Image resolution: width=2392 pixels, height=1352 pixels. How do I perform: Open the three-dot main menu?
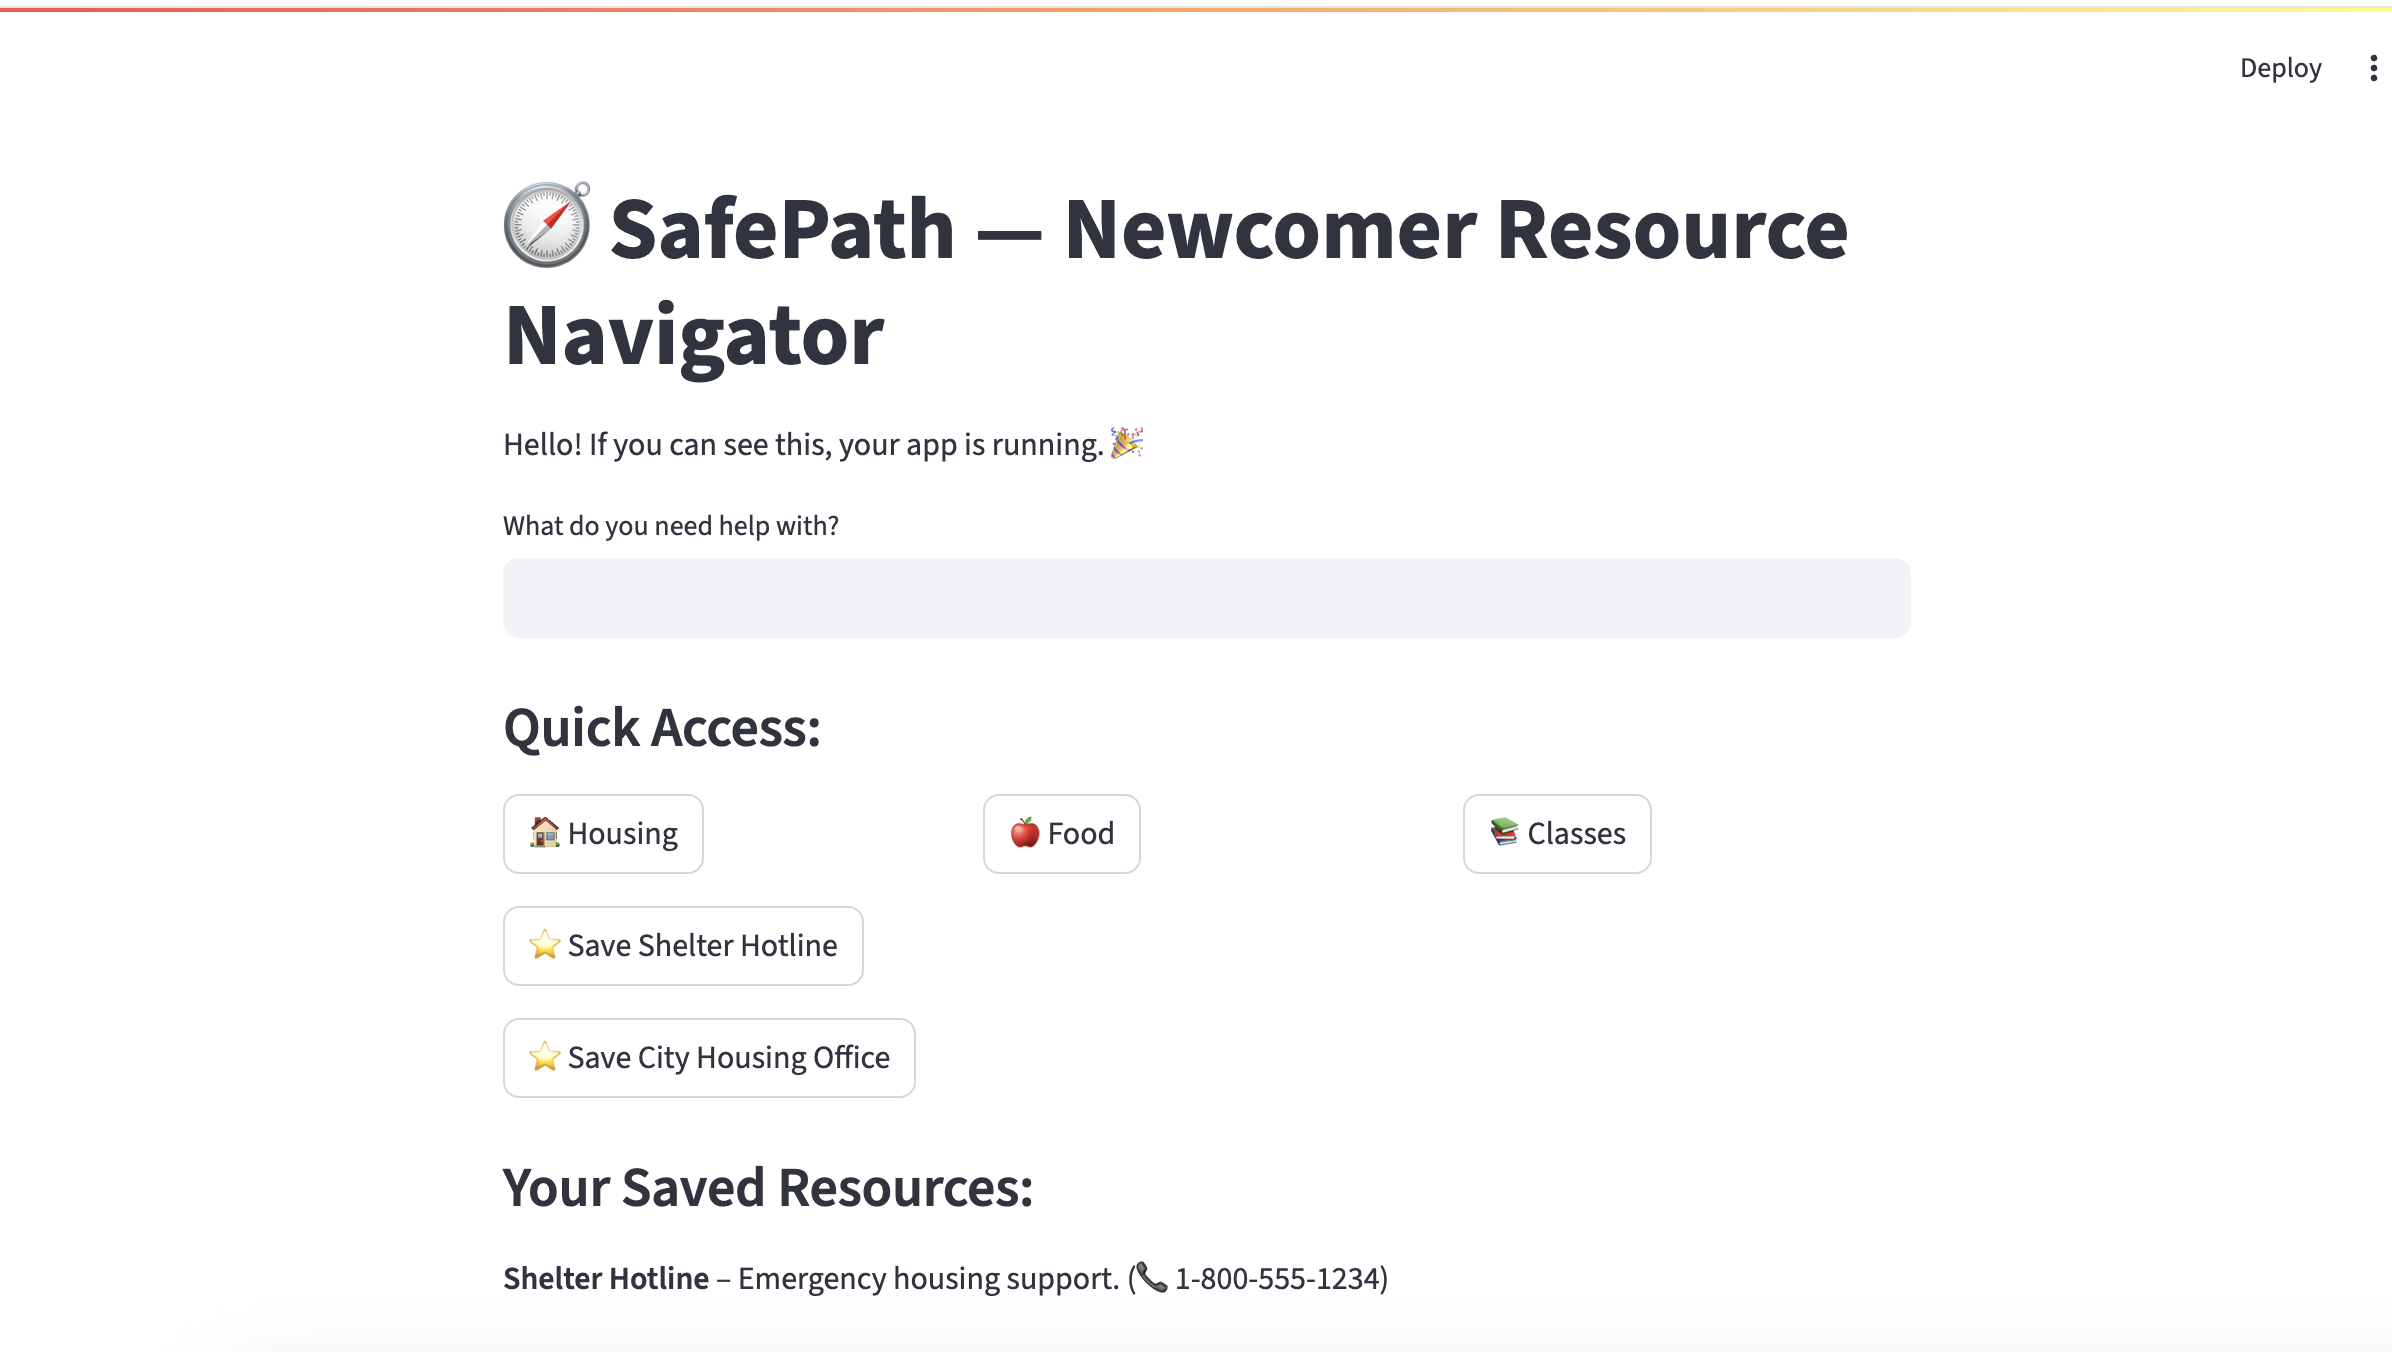coord(2373,68)
